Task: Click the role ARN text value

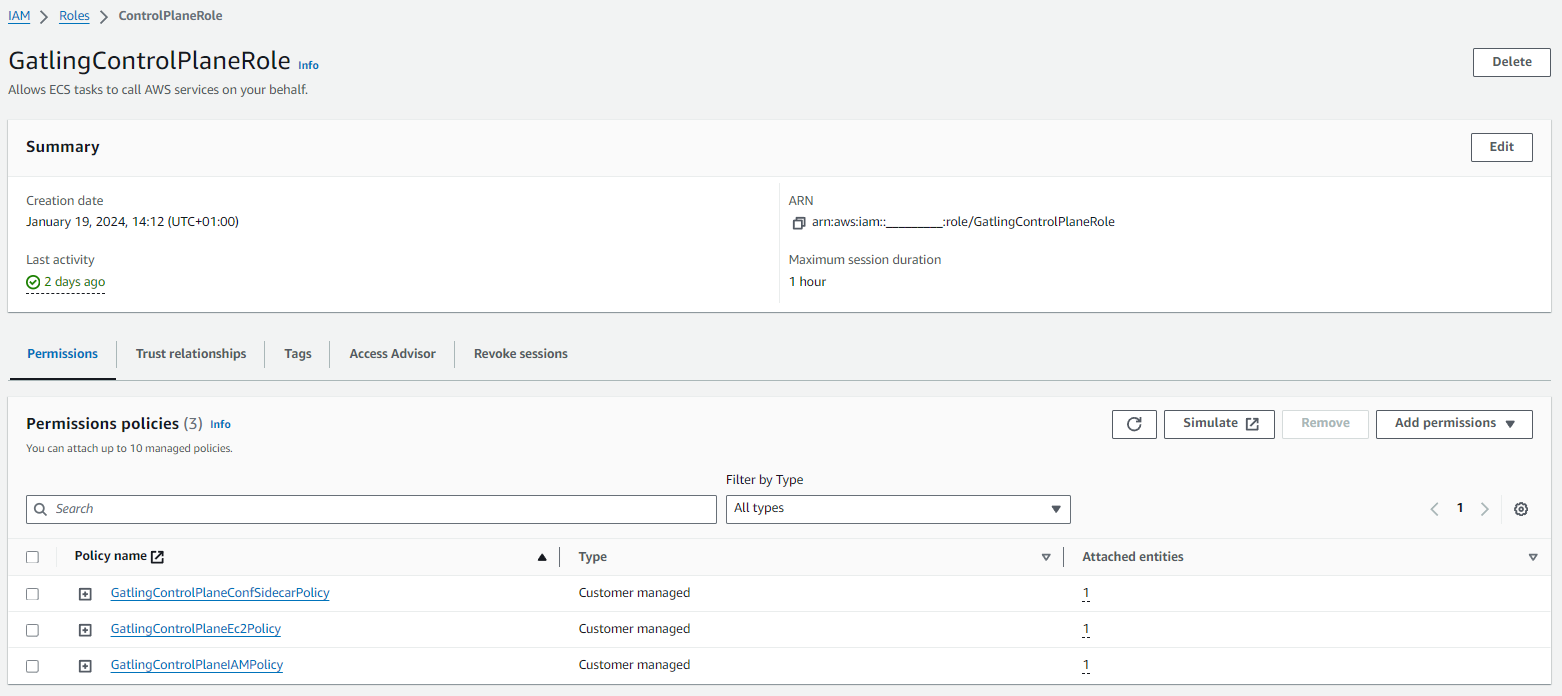Action: (963, 222)
